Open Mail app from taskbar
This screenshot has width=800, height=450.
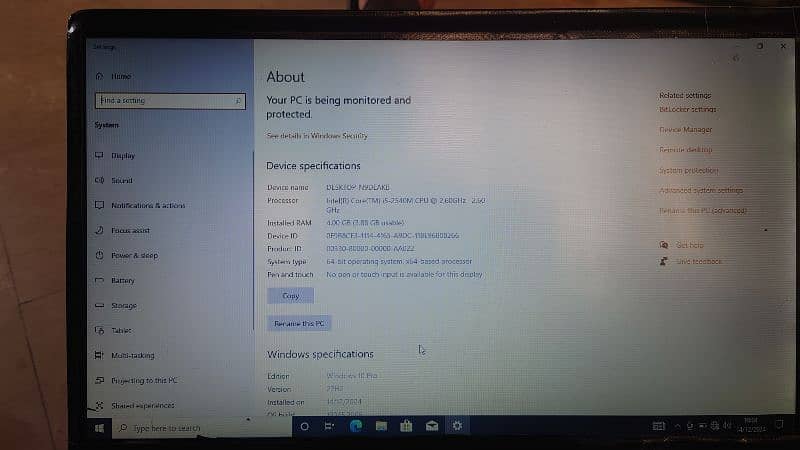(x=432, y=426)
